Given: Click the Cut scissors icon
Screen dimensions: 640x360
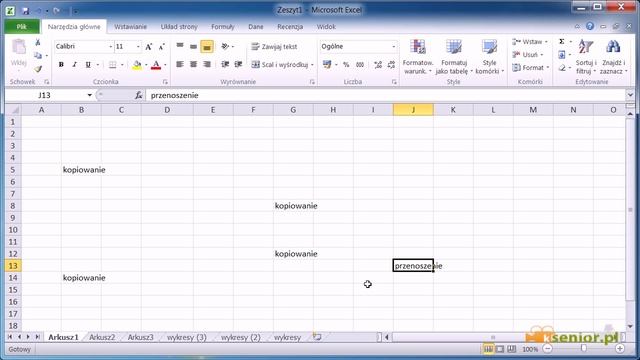Looking at the screenshot, I should coord(38,42).
